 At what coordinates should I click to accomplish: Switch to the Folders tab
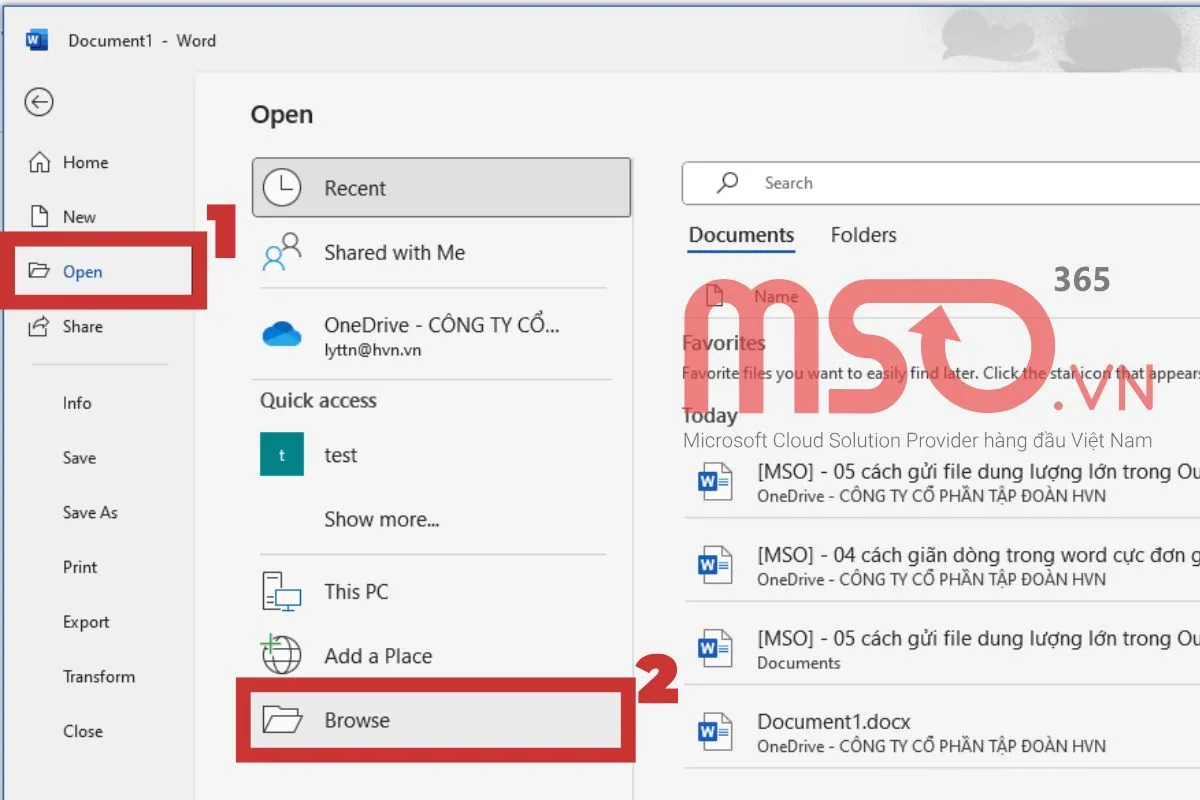863,235
